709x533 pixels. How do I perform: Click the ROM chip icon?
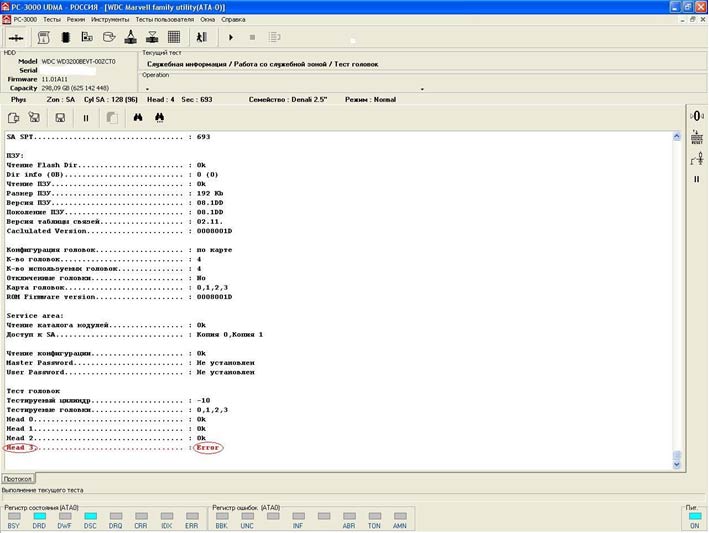(x=66, y=38)
